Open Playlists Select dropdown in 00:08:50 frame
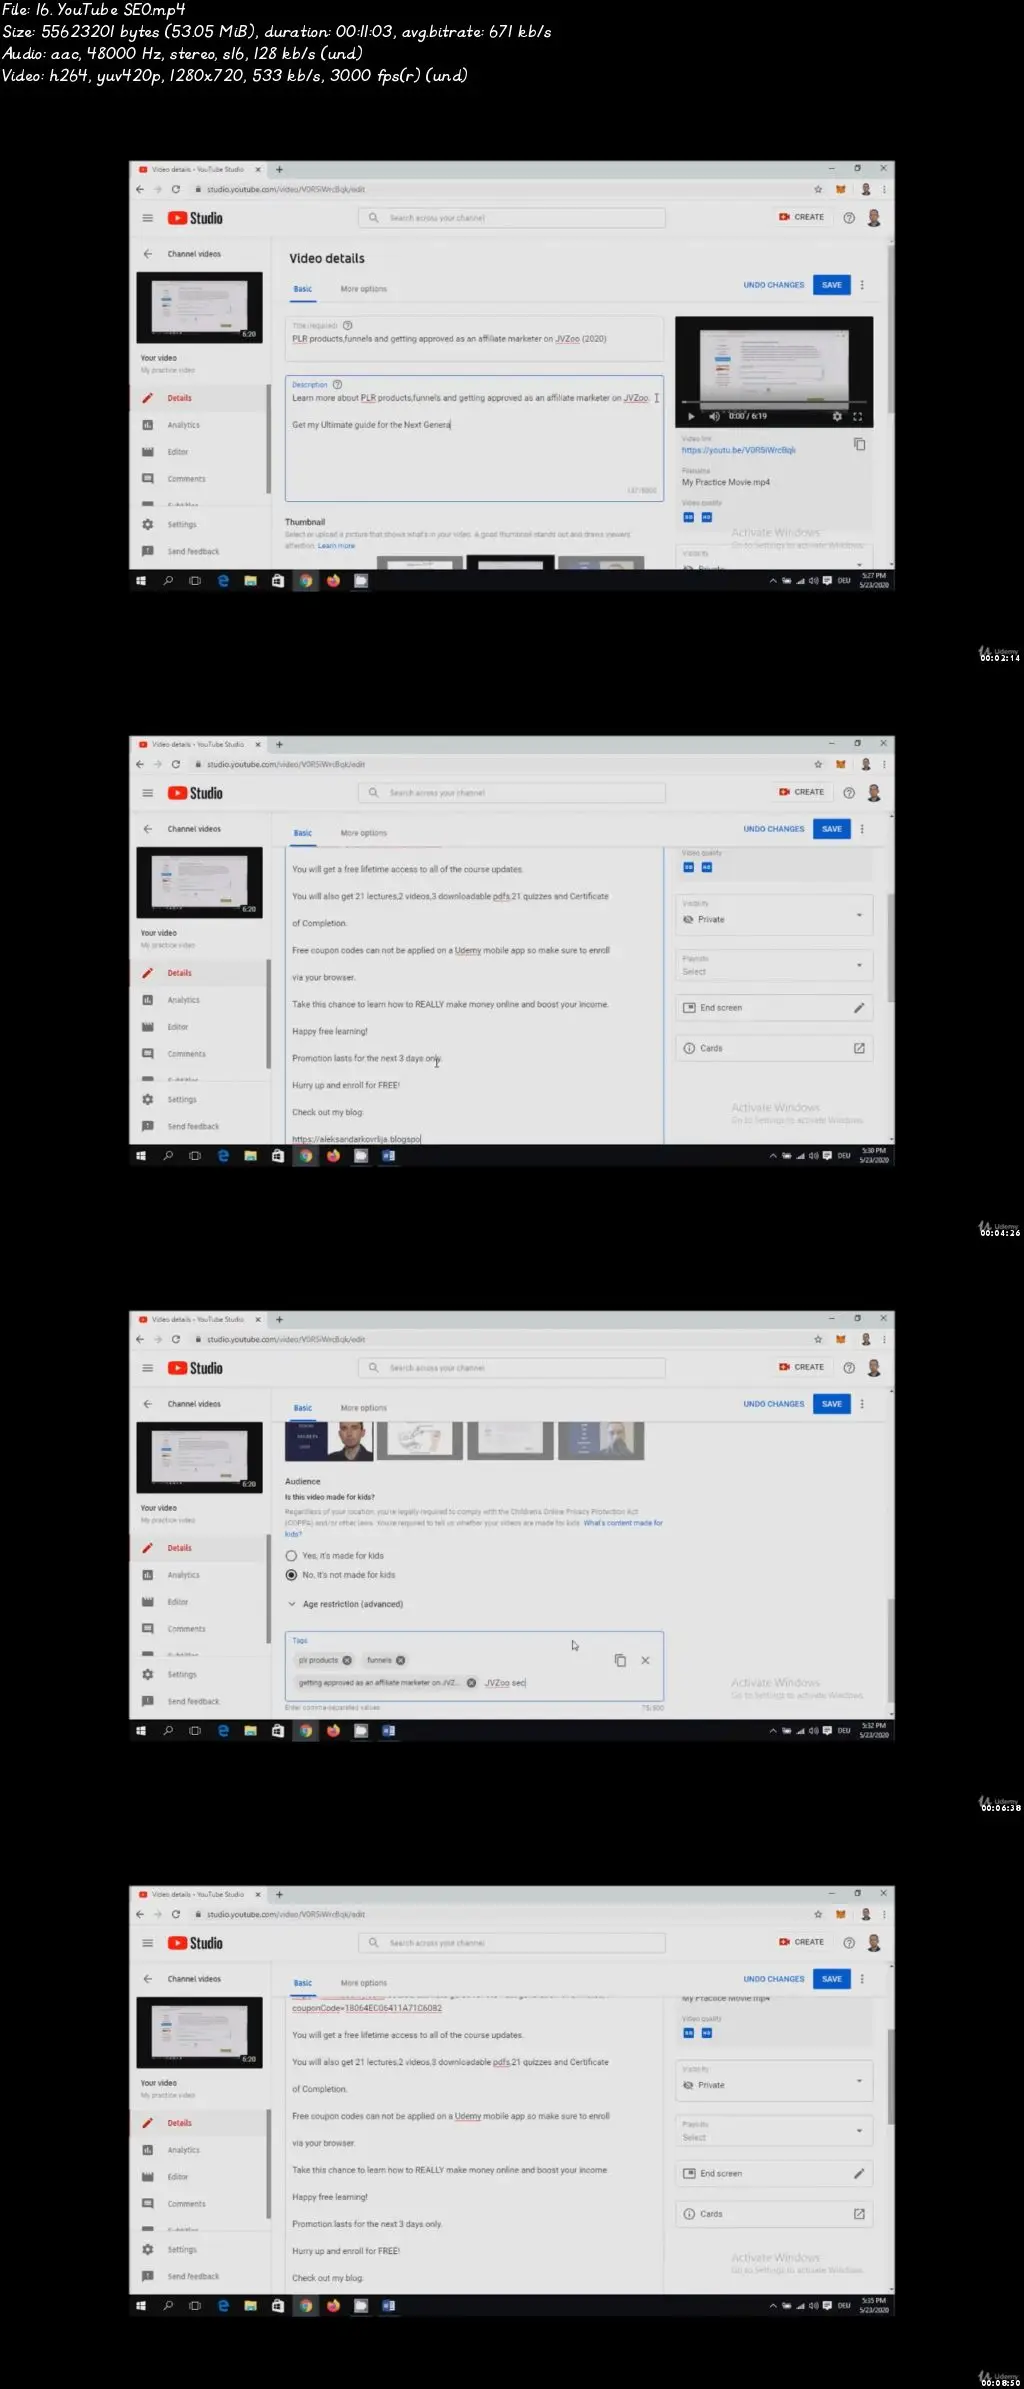Viewport: 1024px width, 2389px height. tap(774, 2131)
